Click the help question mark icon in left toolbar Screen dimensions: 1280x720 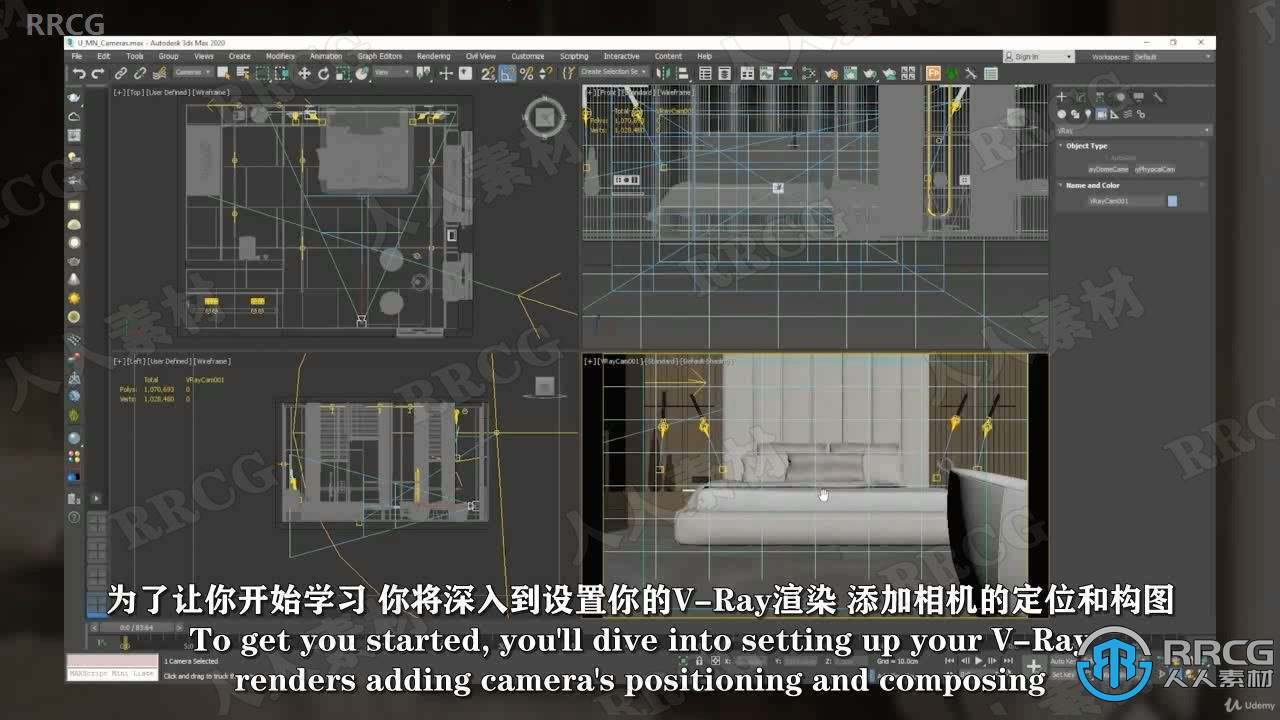tap(74, 517)
